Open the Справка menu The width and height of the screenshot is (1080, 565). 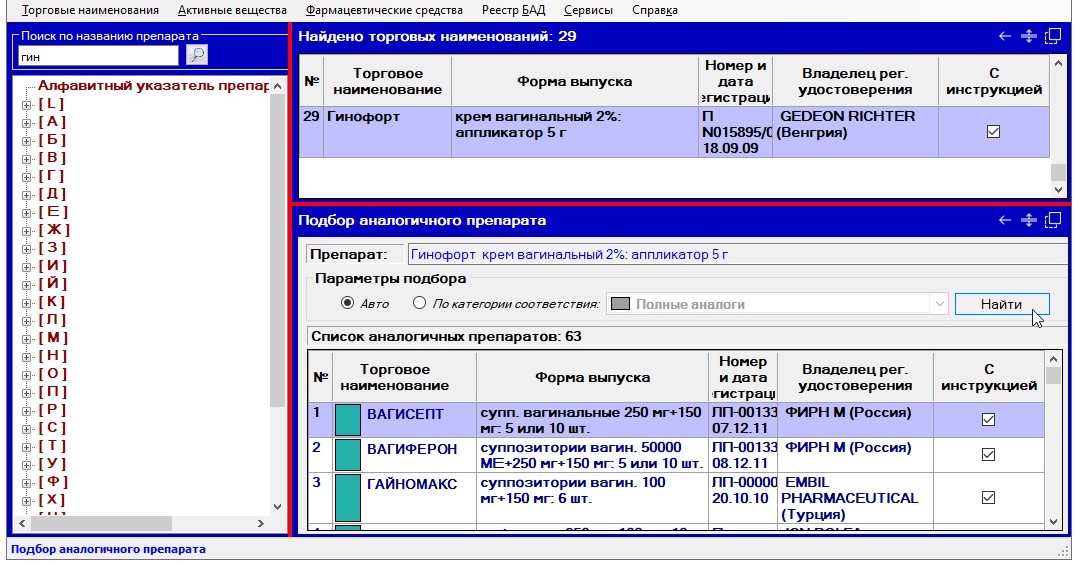coord(655,10)
